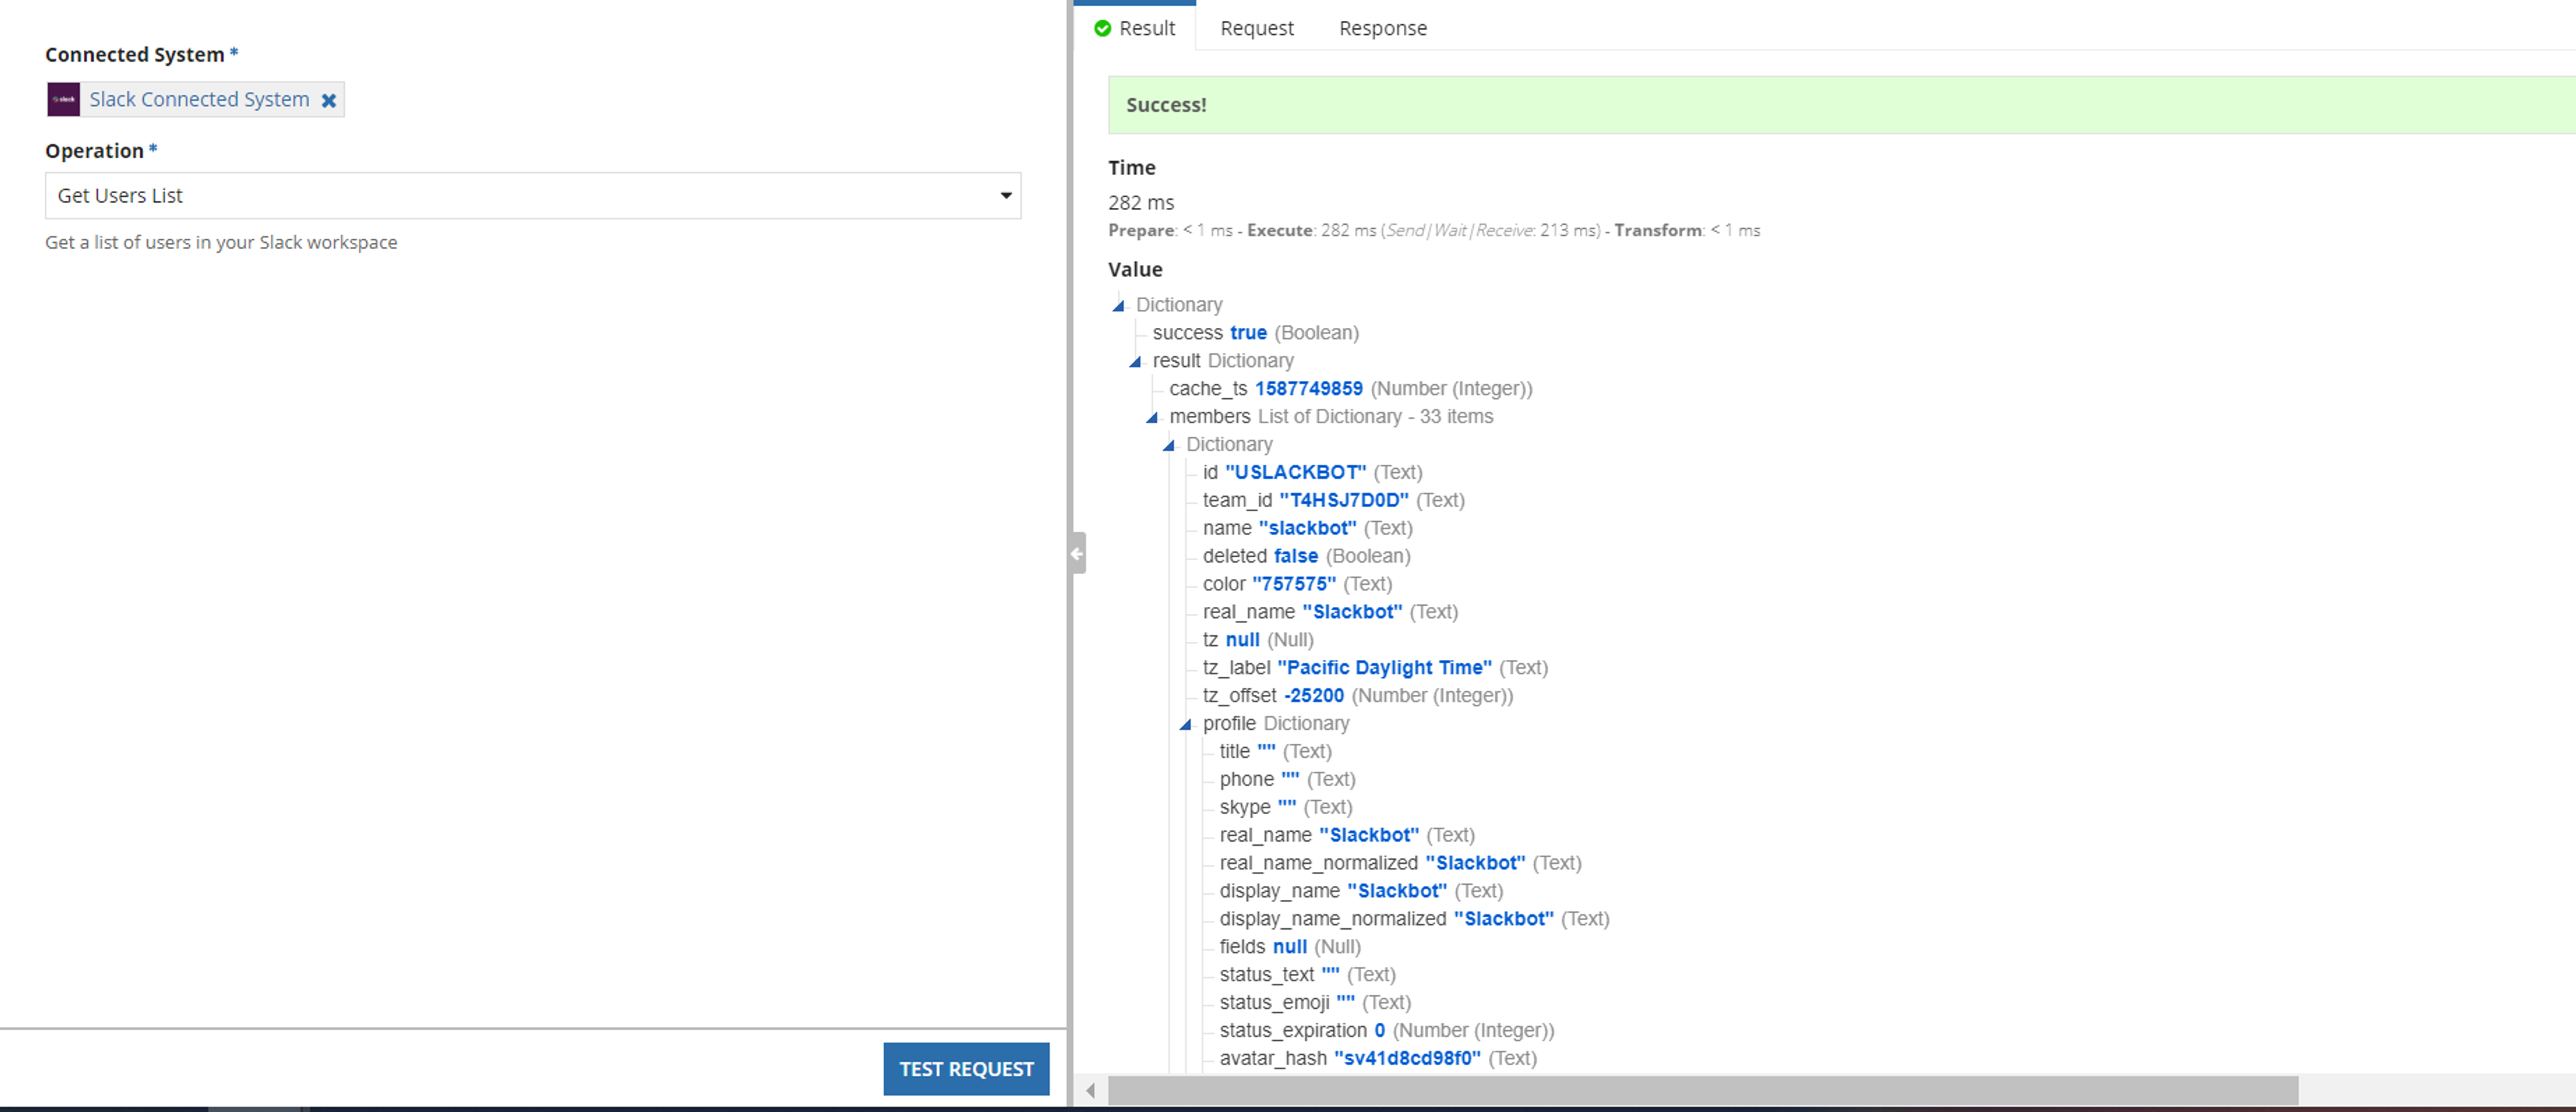
Task: Select the avatar_hash "sv41d8cd98f0" row
Action: click(x=1378, y=1059)
